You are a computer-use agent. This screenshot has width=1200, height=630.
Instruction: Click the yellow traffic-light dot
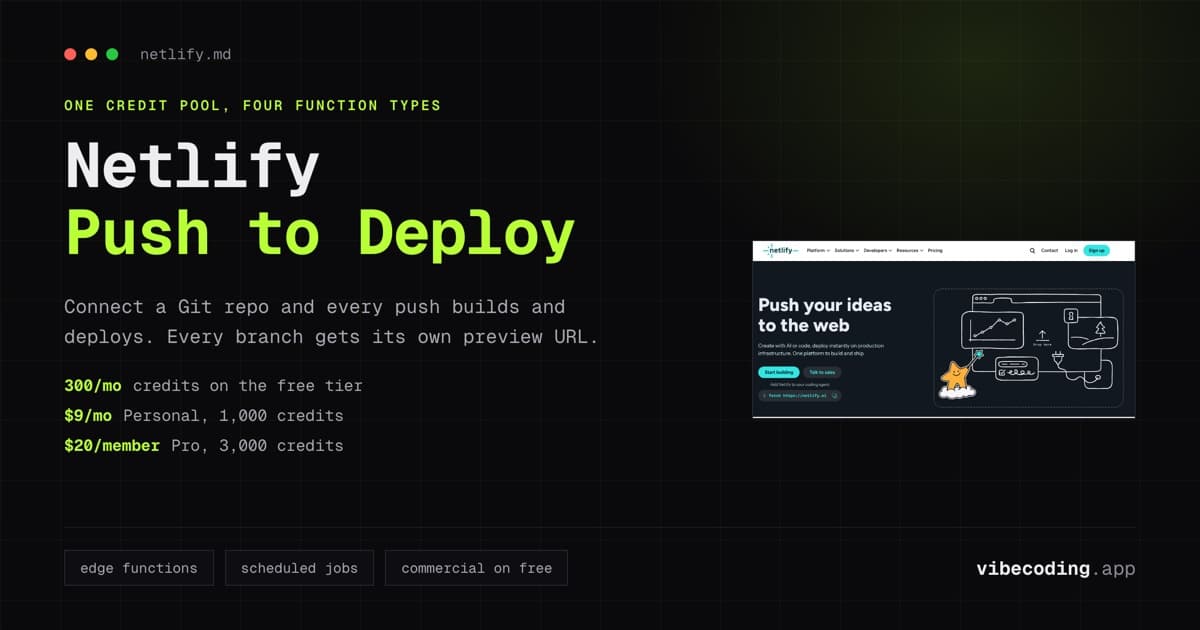pyautogui.click(x=91, y=54)
